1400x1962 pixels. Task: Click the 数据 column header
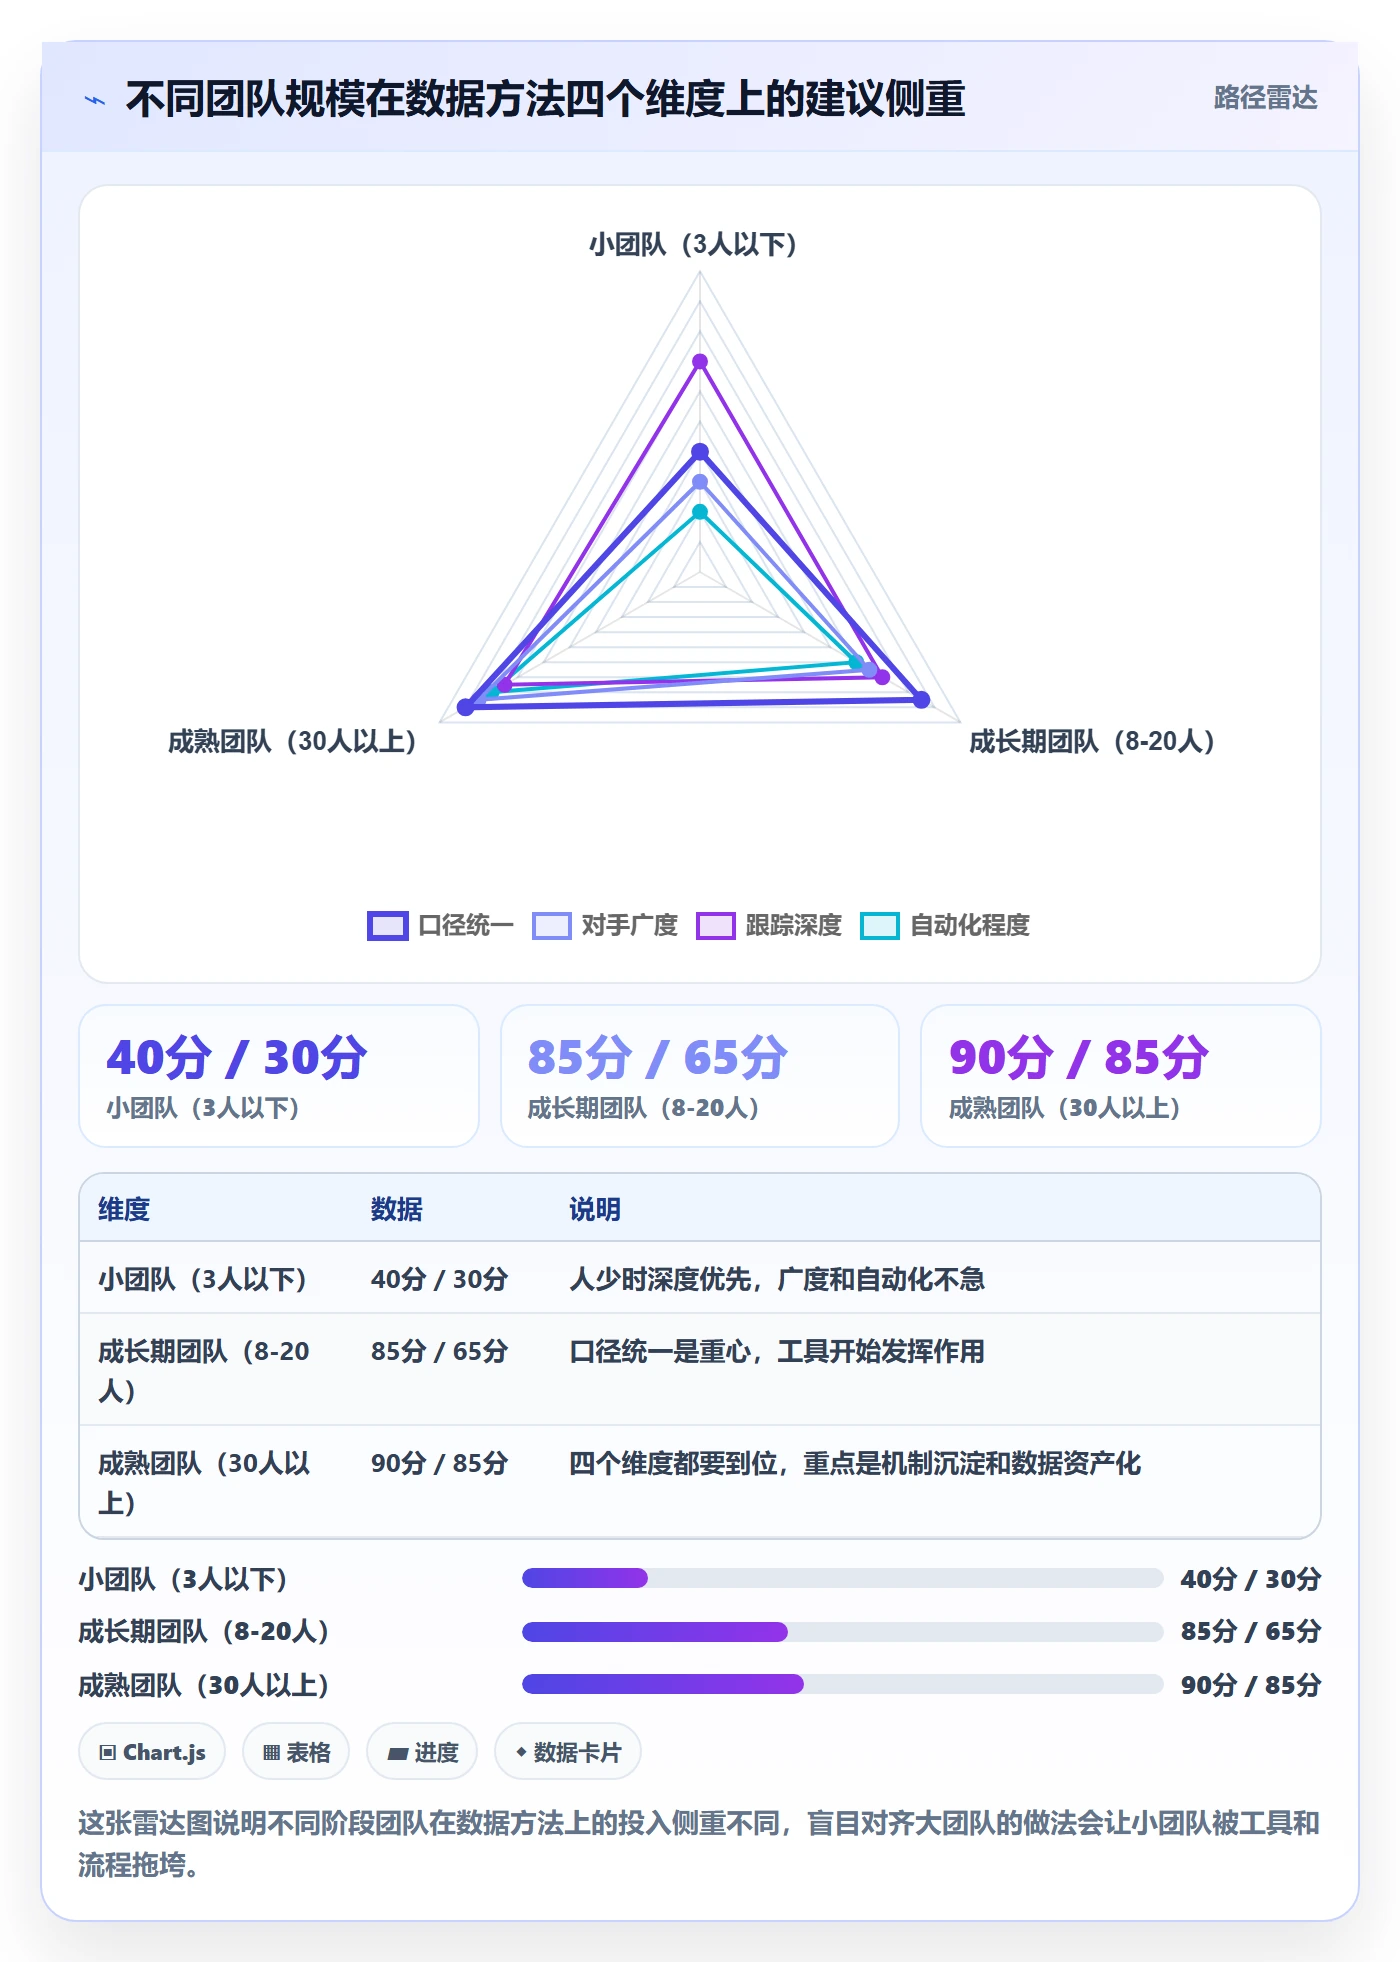(x=397, y=1210)
